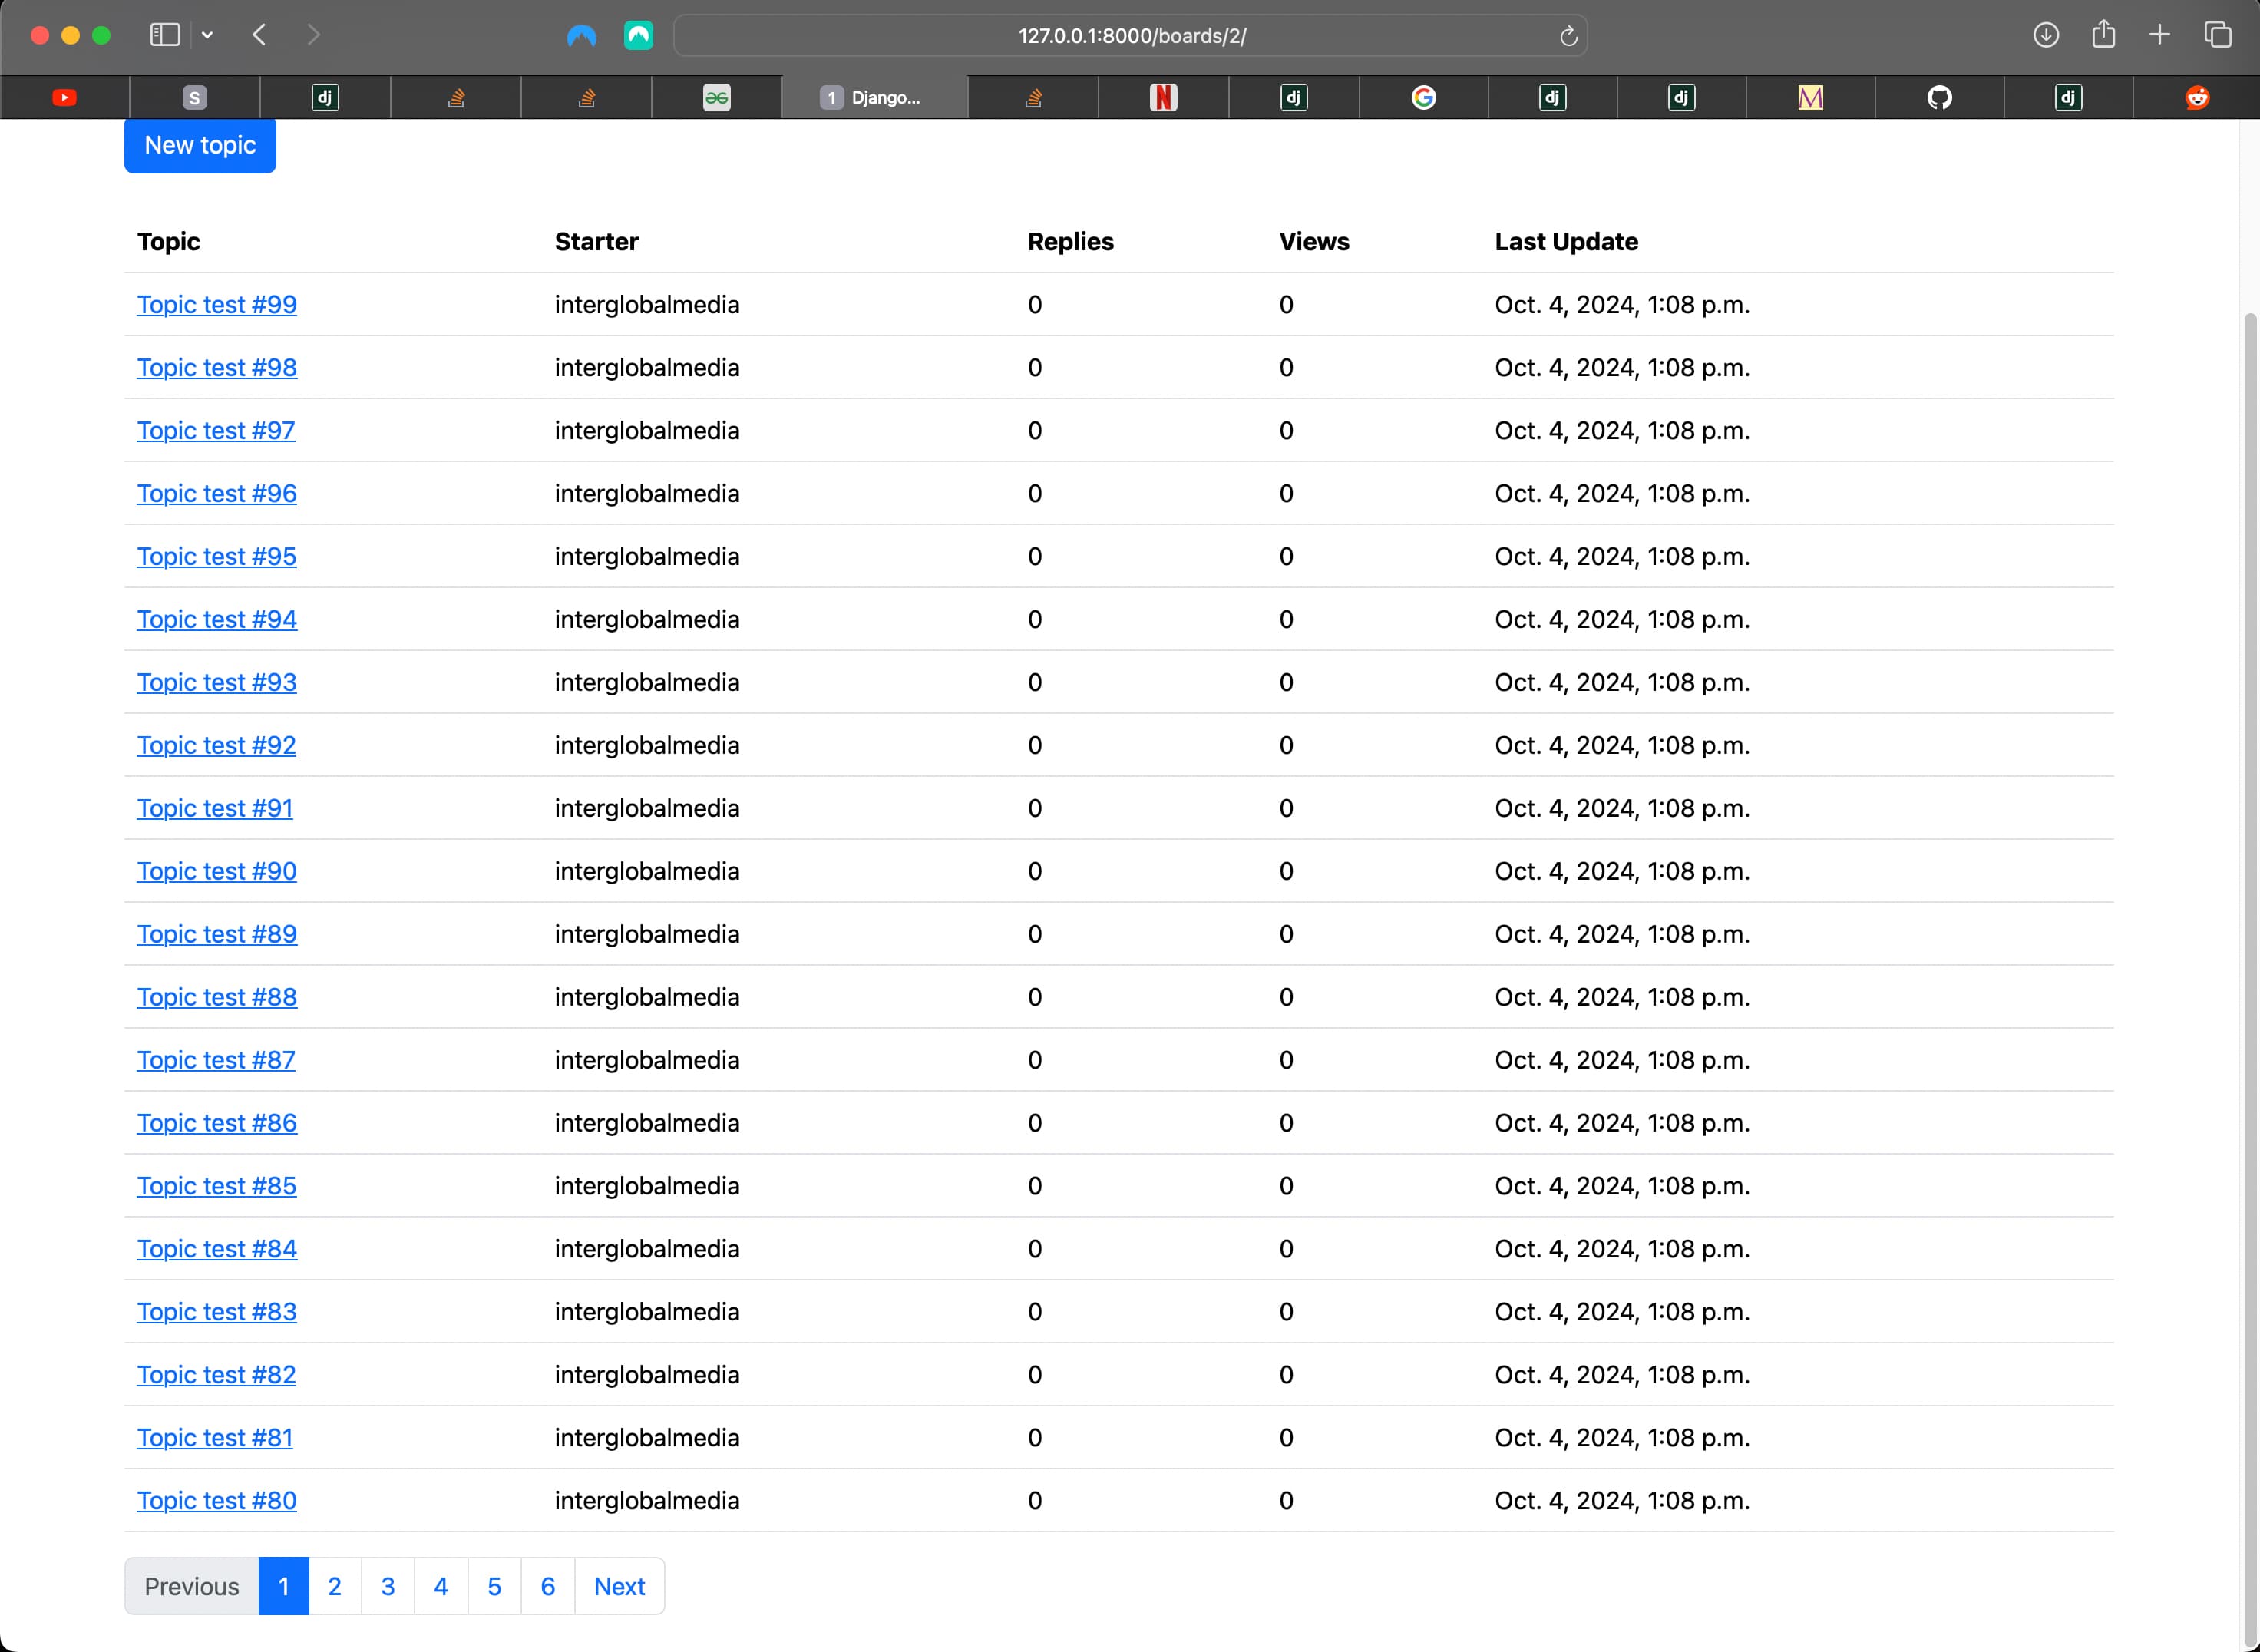Image resolution: width=2260 pixels, height=1652 pixels.
Task: Open Topic test #82
Action: click(x=217, y=1376)
